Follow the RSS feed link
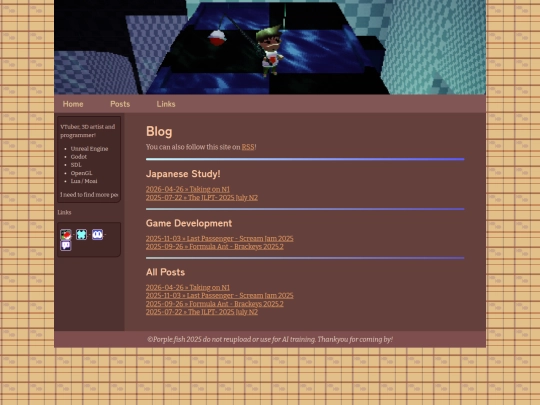The image size is (540, 405). click(x=248, y=147)
